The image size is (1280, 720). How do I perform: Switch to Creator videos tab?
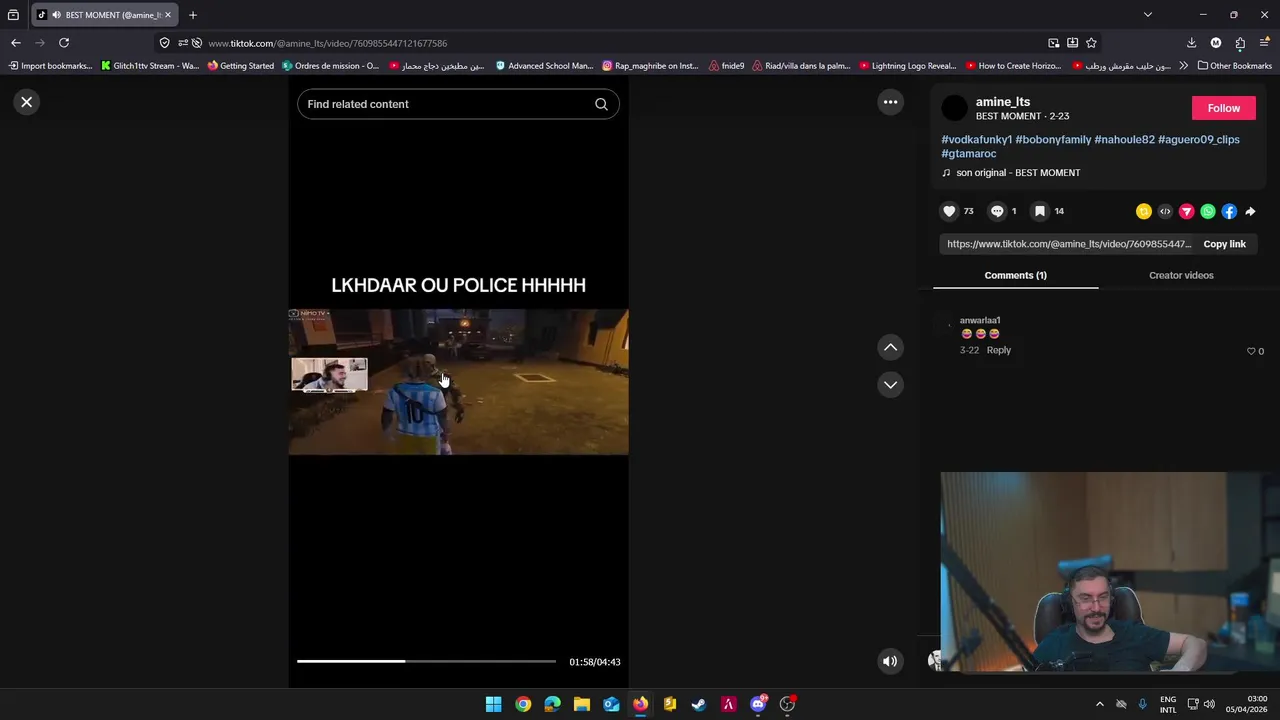(1181, 275)
